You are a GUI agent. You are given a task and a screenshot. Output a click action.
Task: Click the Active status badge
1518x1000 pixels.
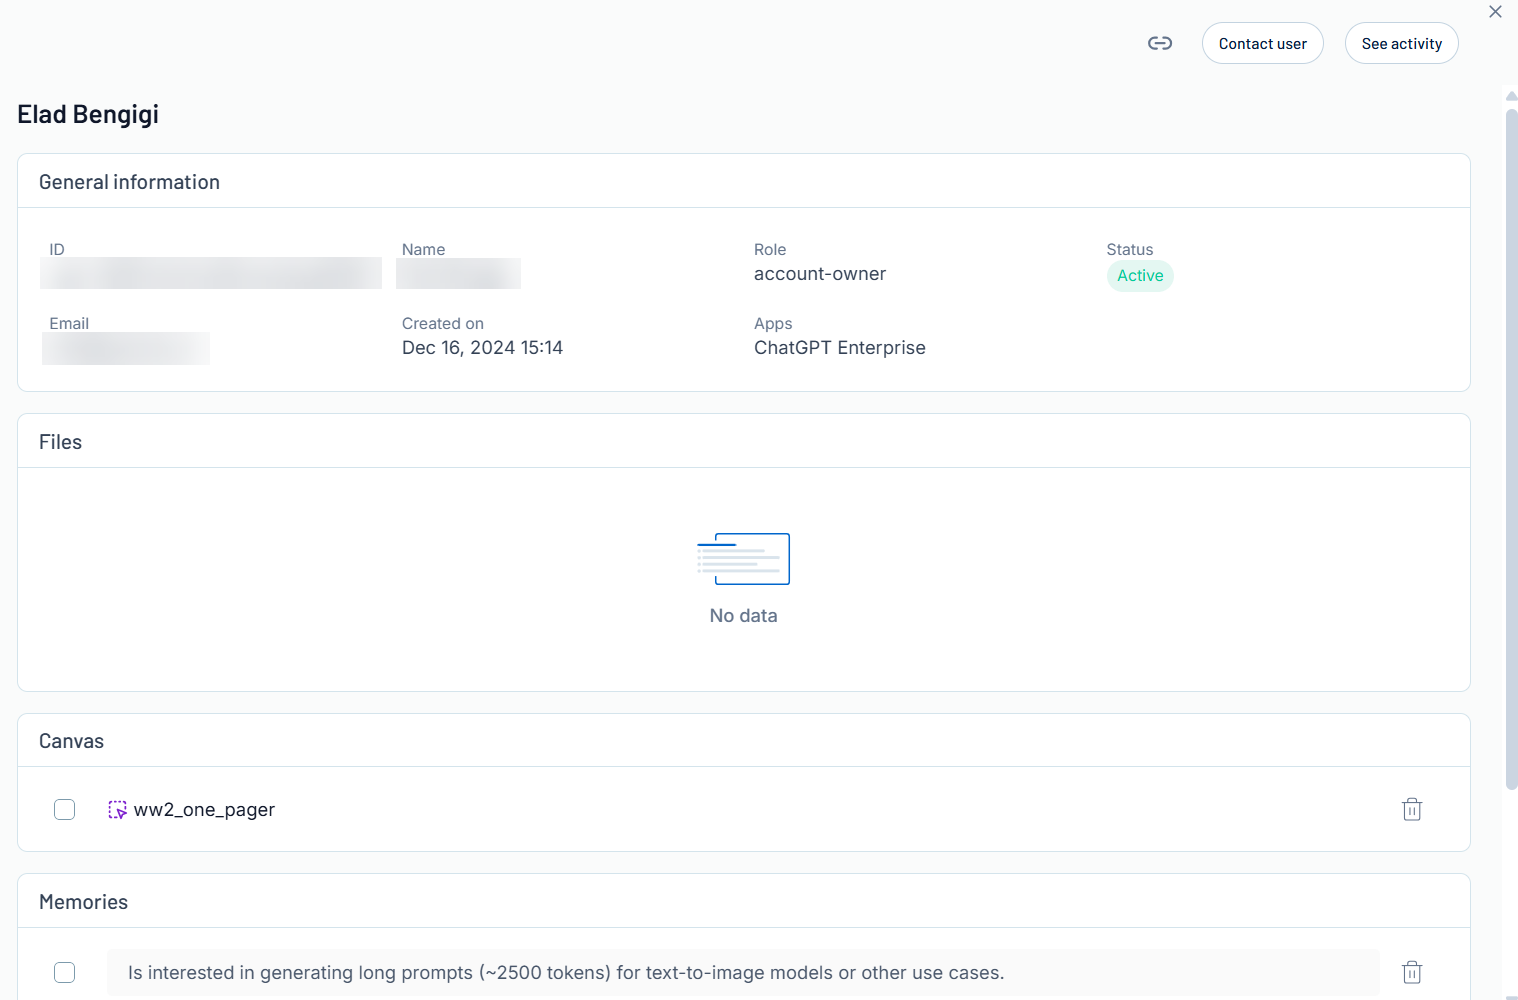[1140, 276]
